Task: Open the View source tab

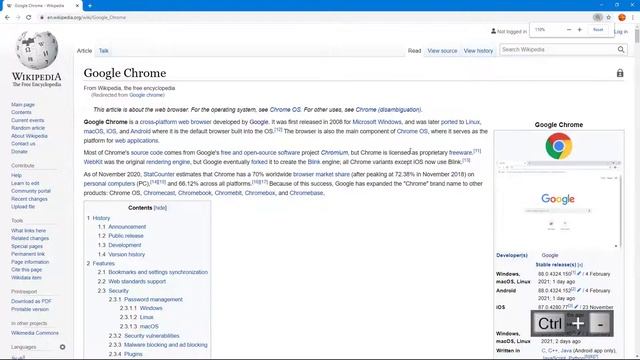Action: 442,51
